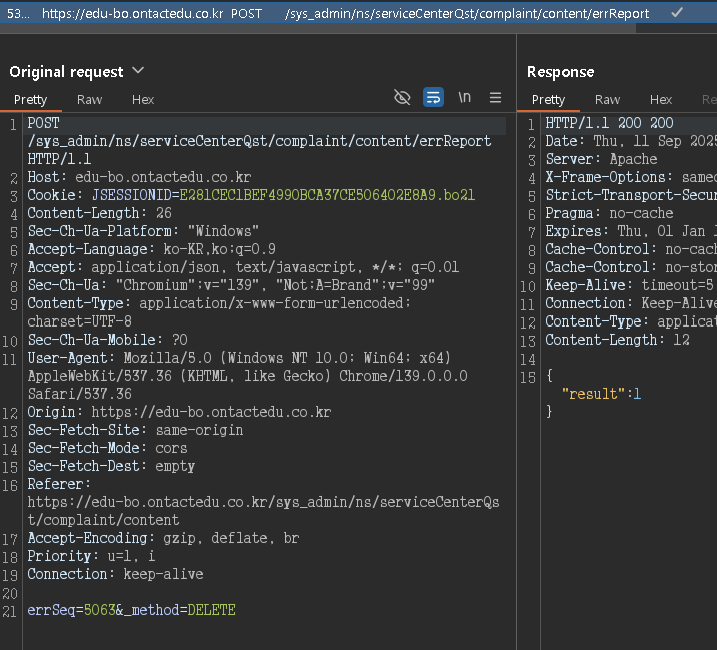
Task: Select the response Pretty tab
Action: click(548, 99)
